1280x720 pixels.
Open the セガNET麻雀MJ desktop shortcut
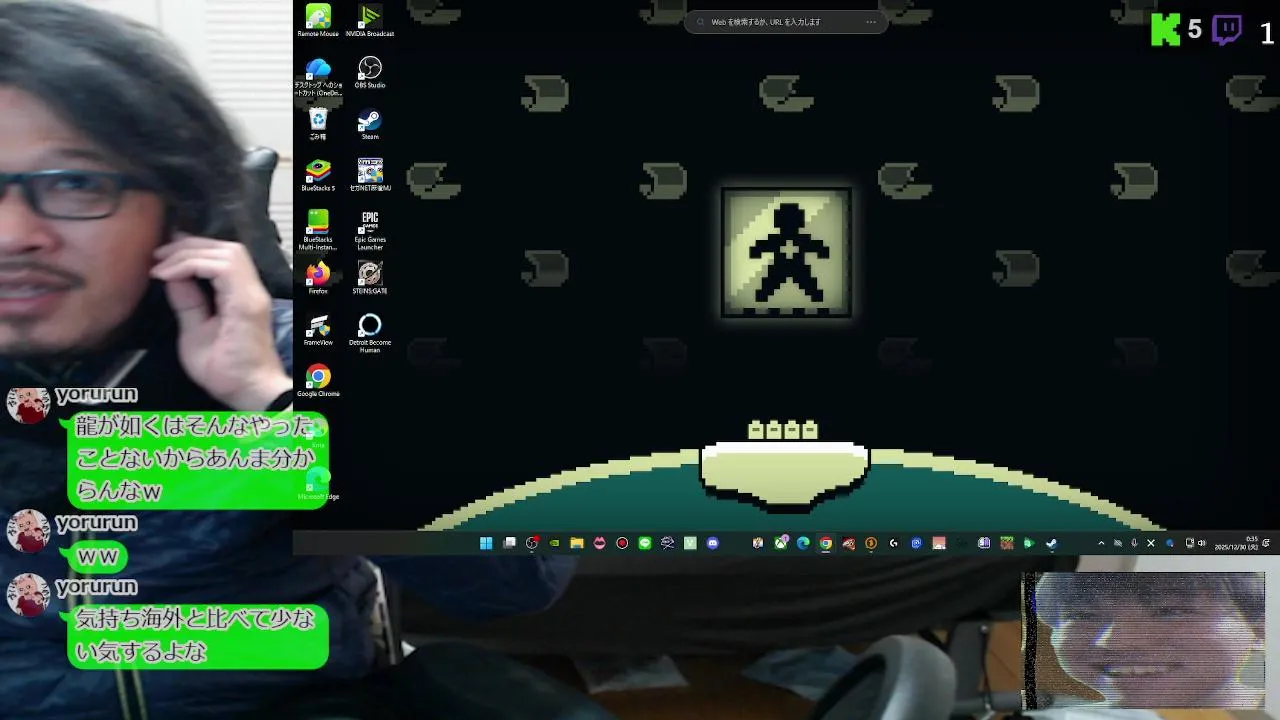point(370,175)
